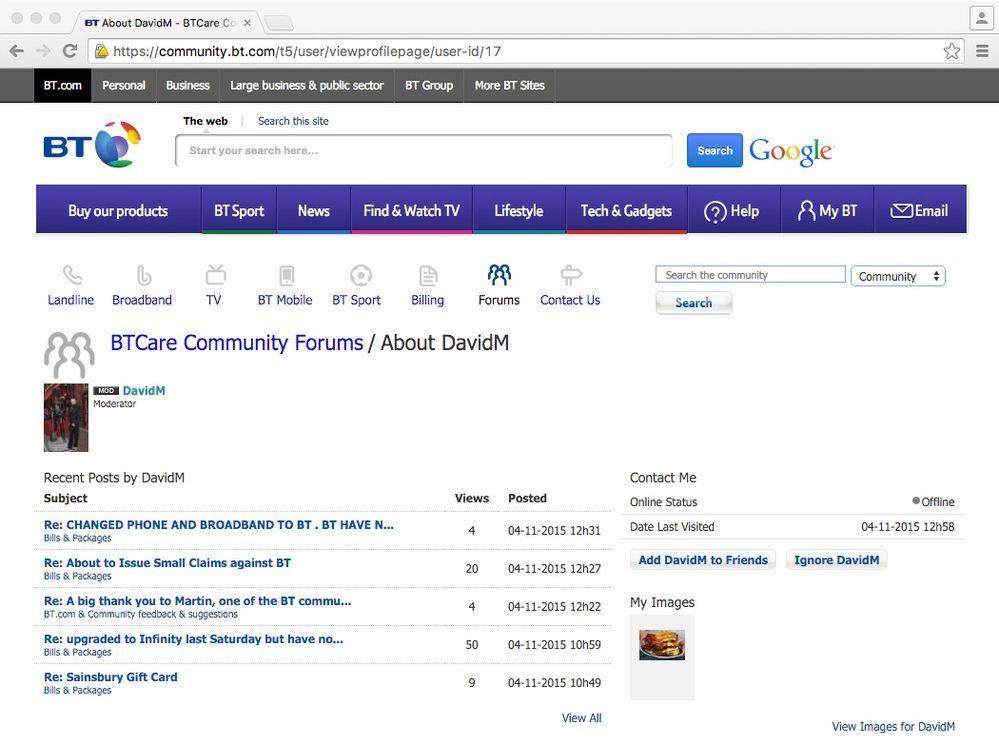Open Find & Watch TV menu

pyautogui.click(x=412, y=210)
